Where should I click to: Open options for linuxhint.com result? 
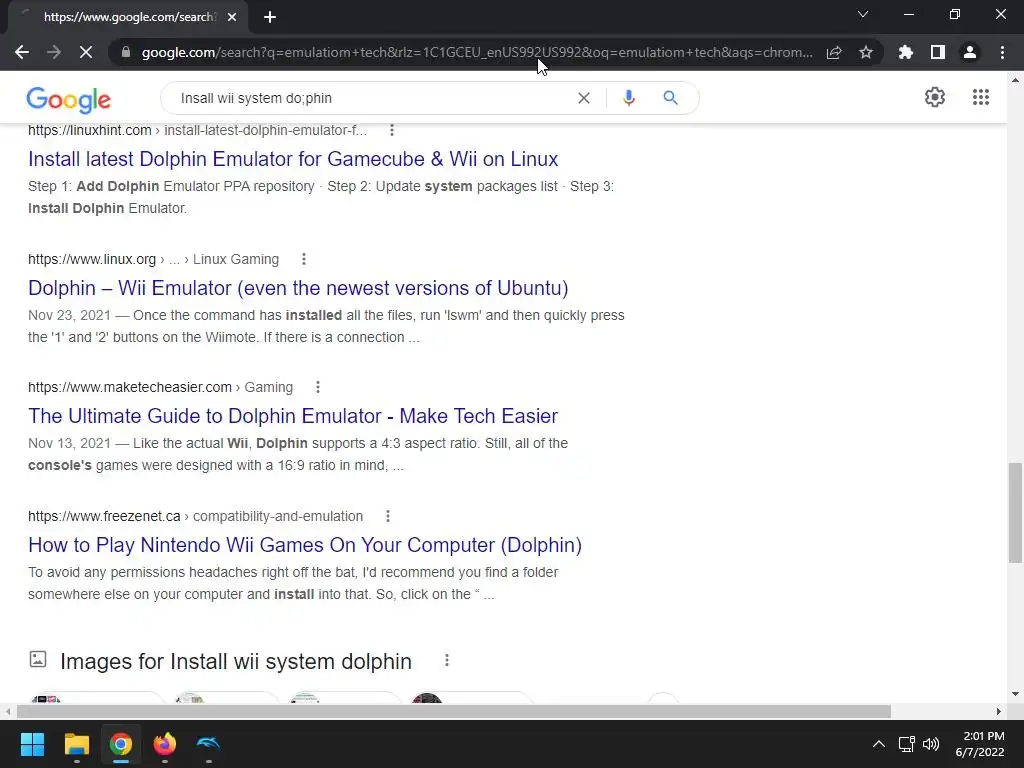392,130
